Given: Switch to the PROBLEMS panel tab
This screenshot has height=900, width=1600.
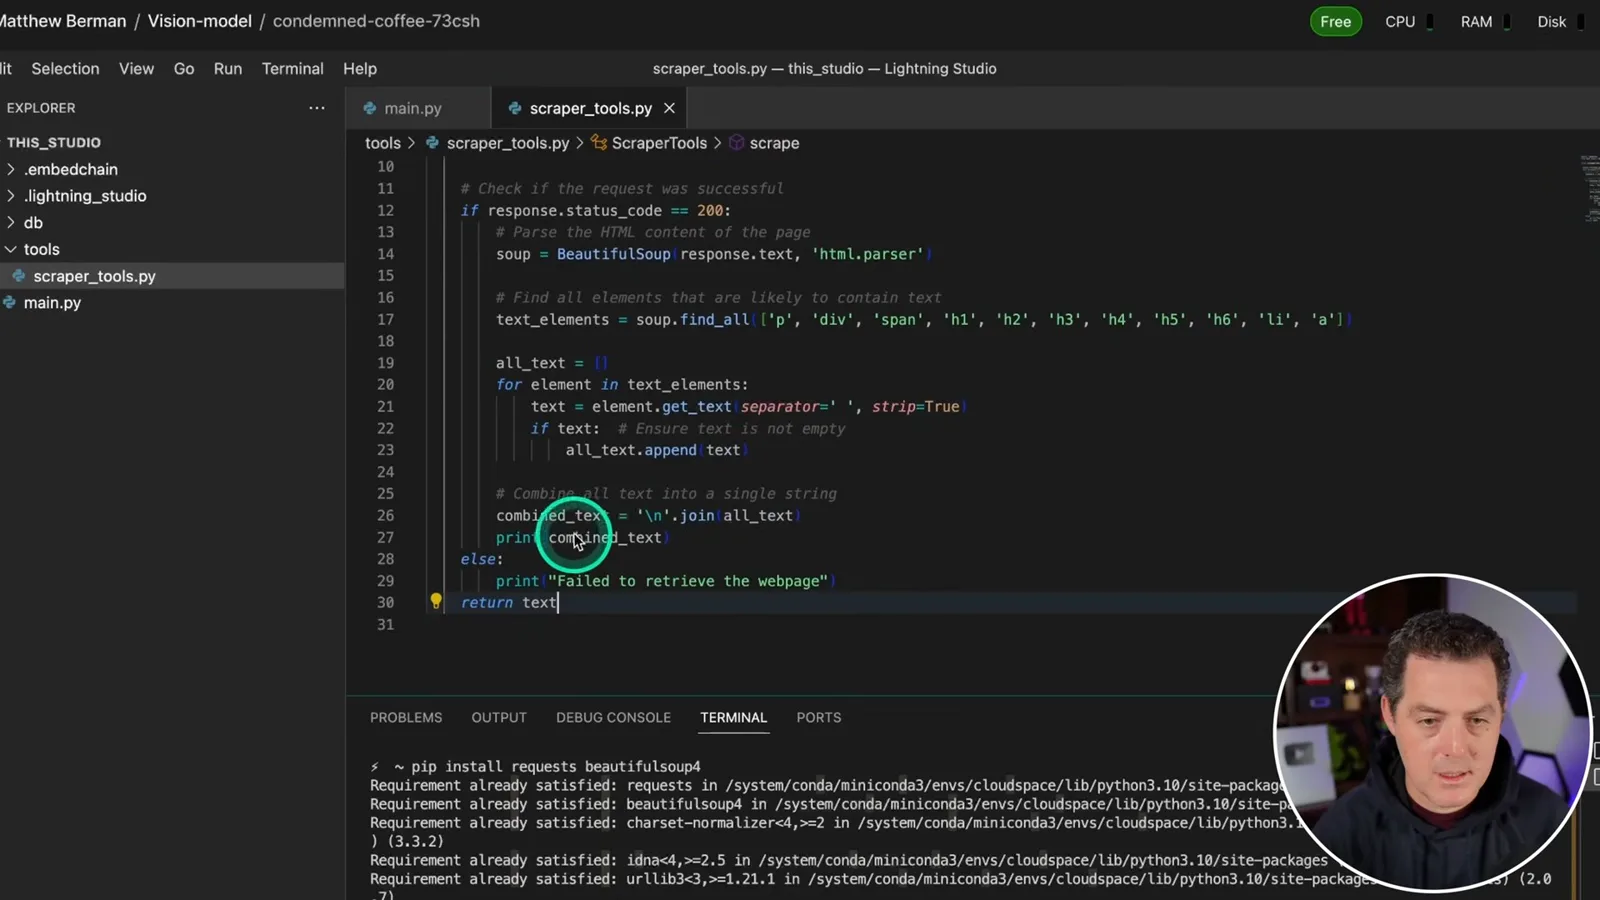Looking at the screenshot, I should (x=406, y=717).
